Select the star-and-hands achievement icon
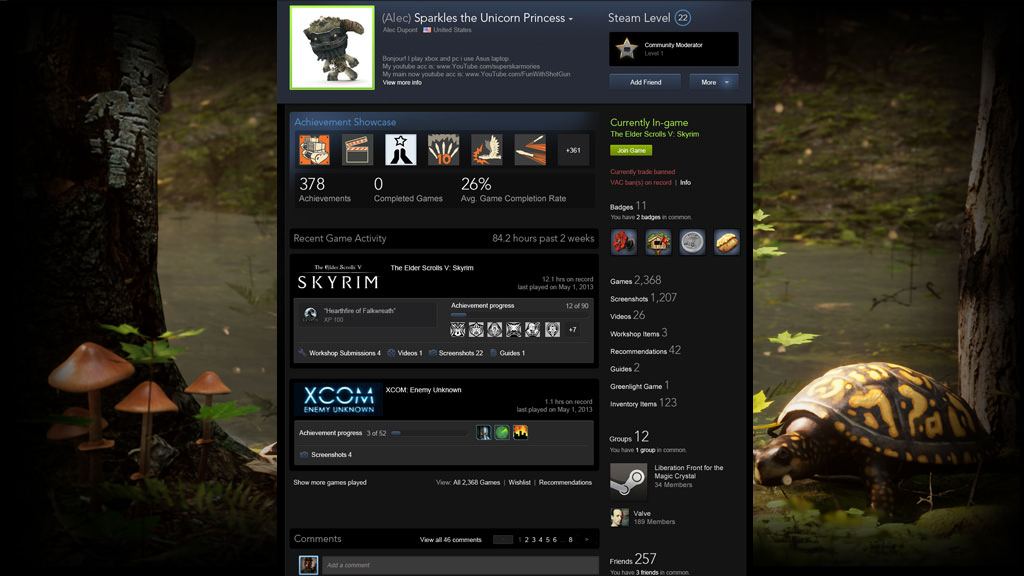Screen dimensions: 1024x576 pyautogui.click(x=400, y=150)
